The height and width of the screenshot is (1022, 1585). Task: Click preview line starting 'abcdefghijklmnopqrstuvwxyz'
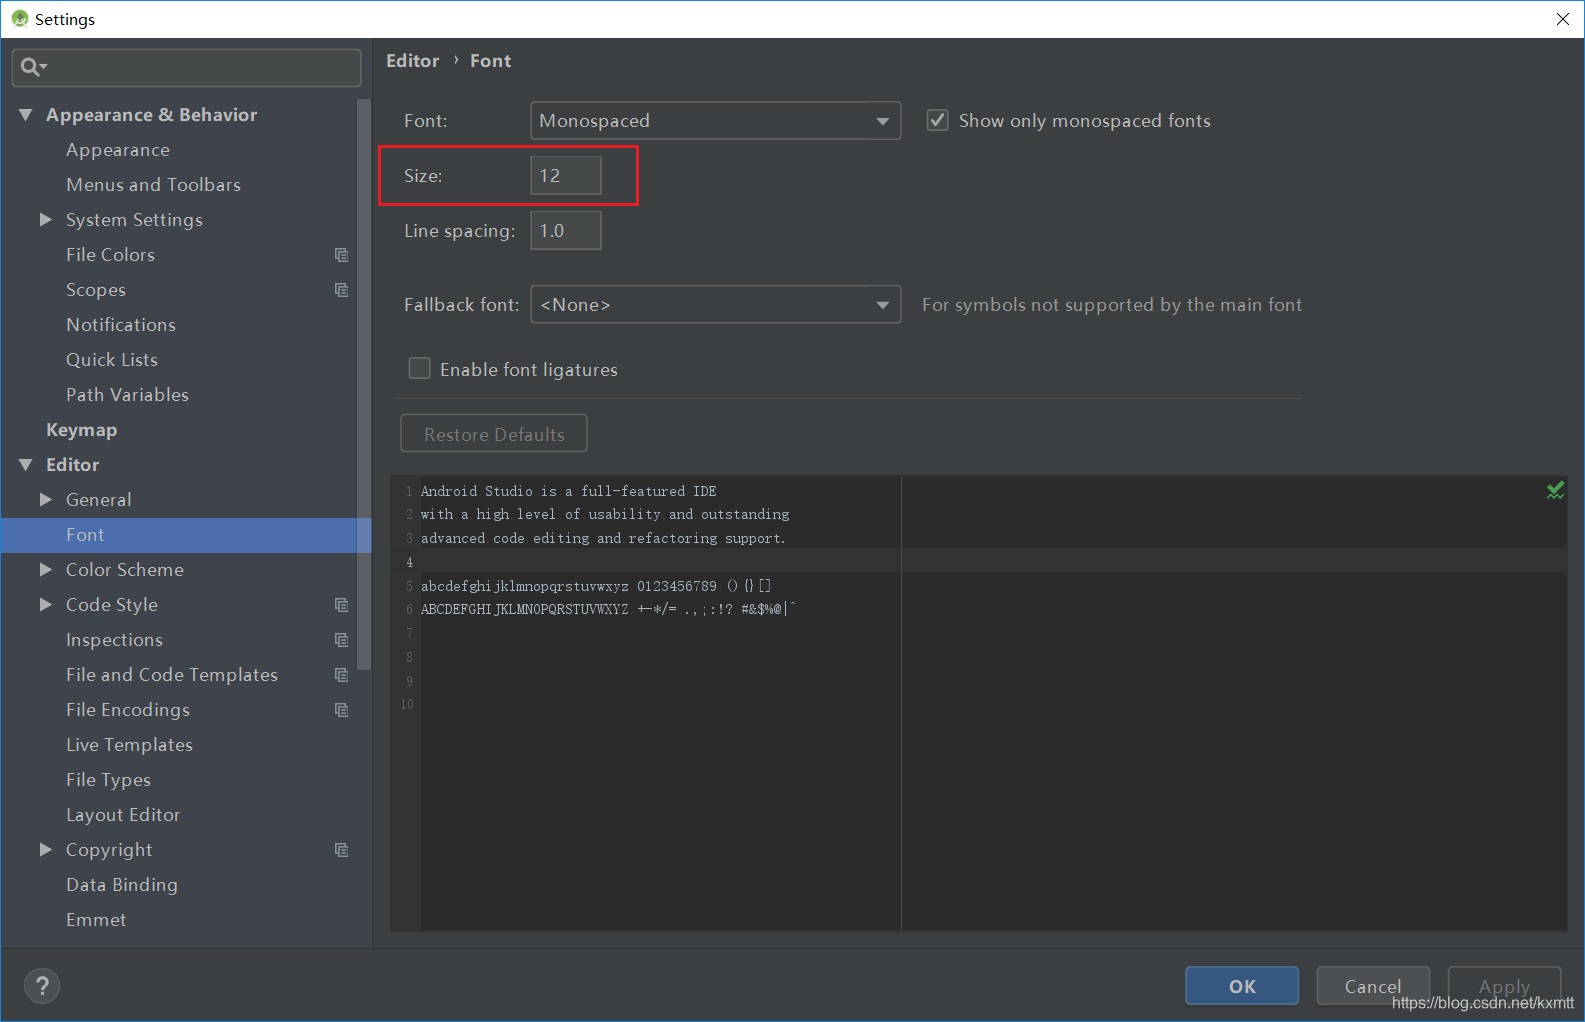[x=596, y=586]
